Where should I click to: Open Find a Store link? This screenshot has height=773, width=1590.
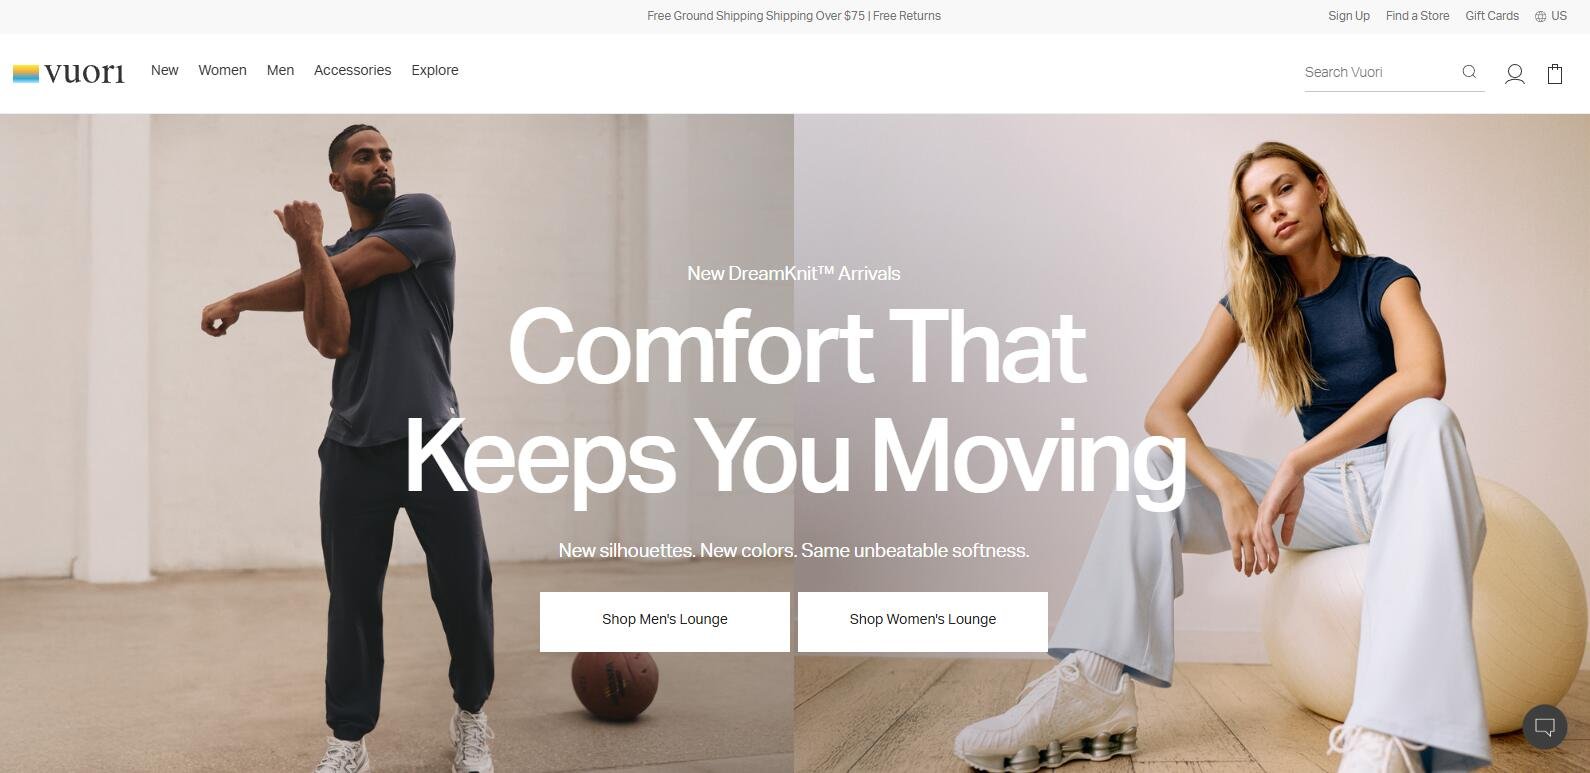point(1417,16)
